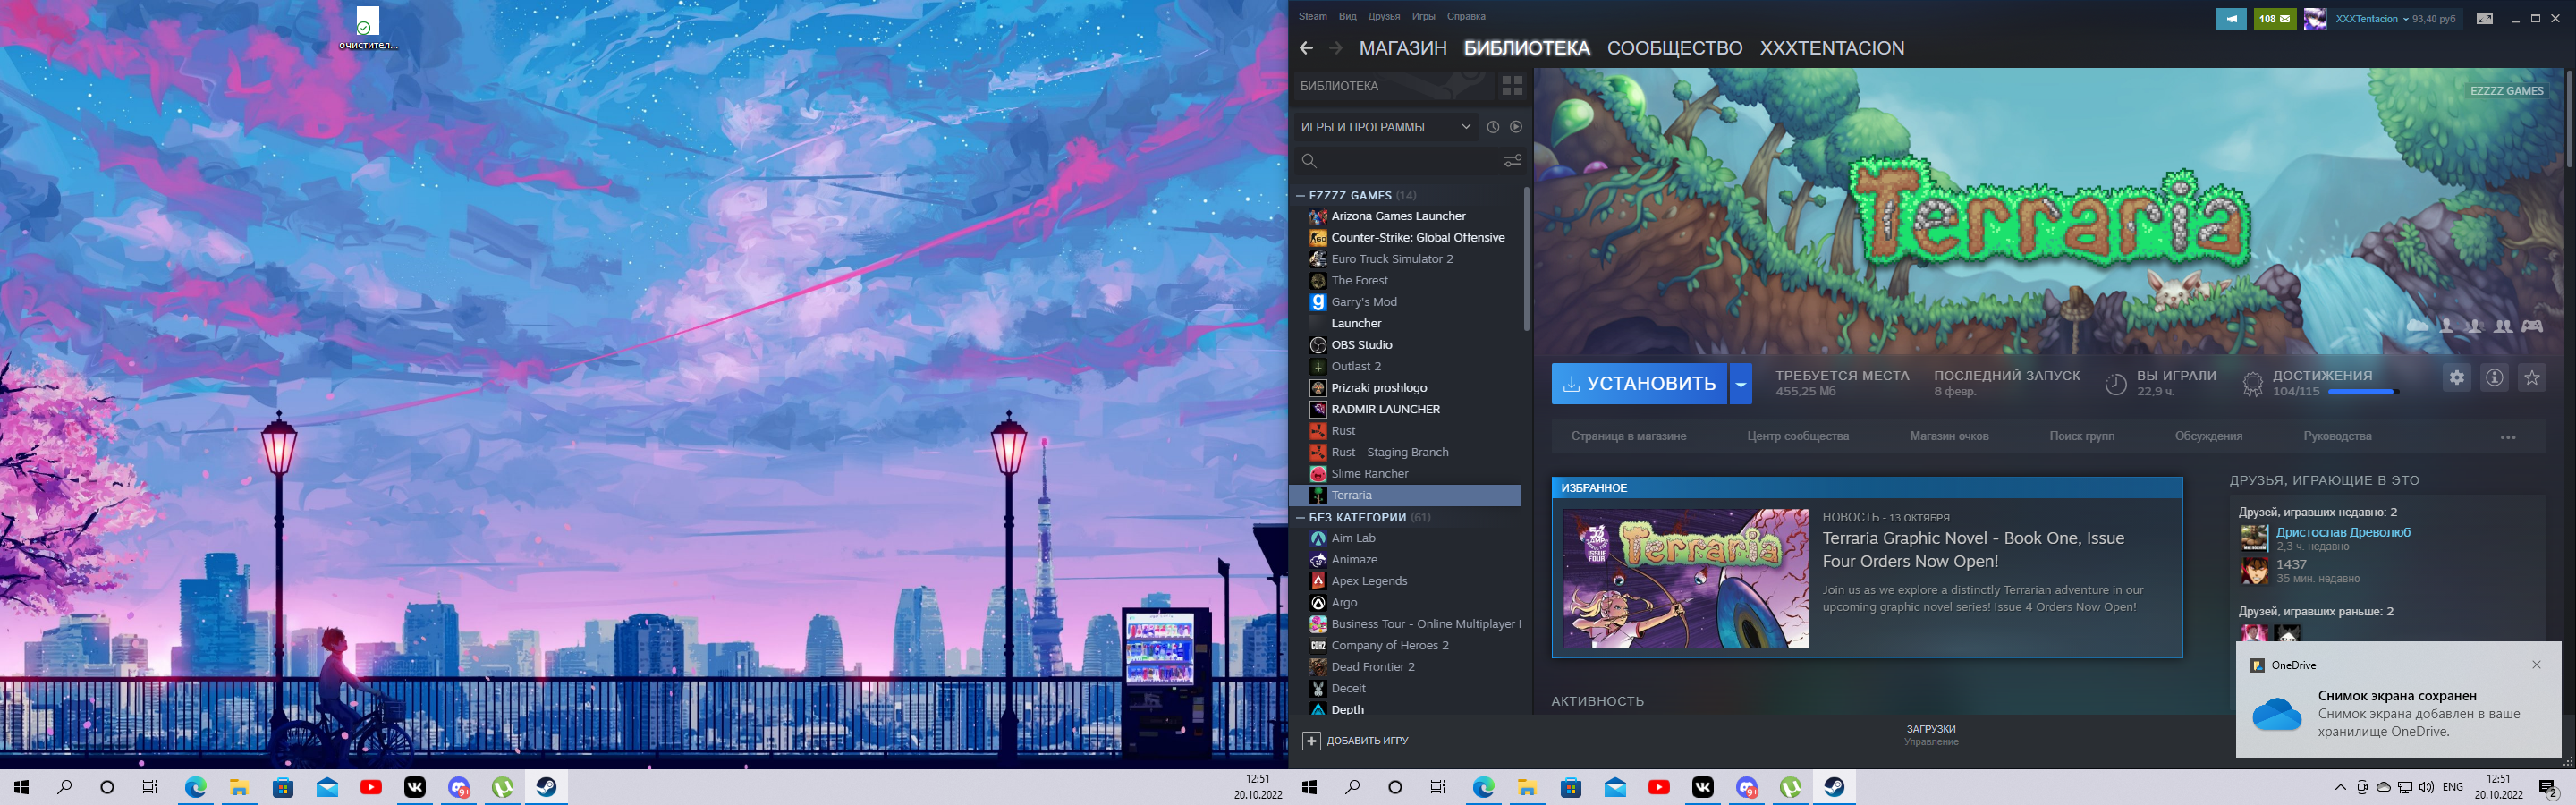Image resolution: width=2576 pixels, height=805 pixels.
Task: Open Terraria manage settings gear
Action: (x=2457, y=378)
